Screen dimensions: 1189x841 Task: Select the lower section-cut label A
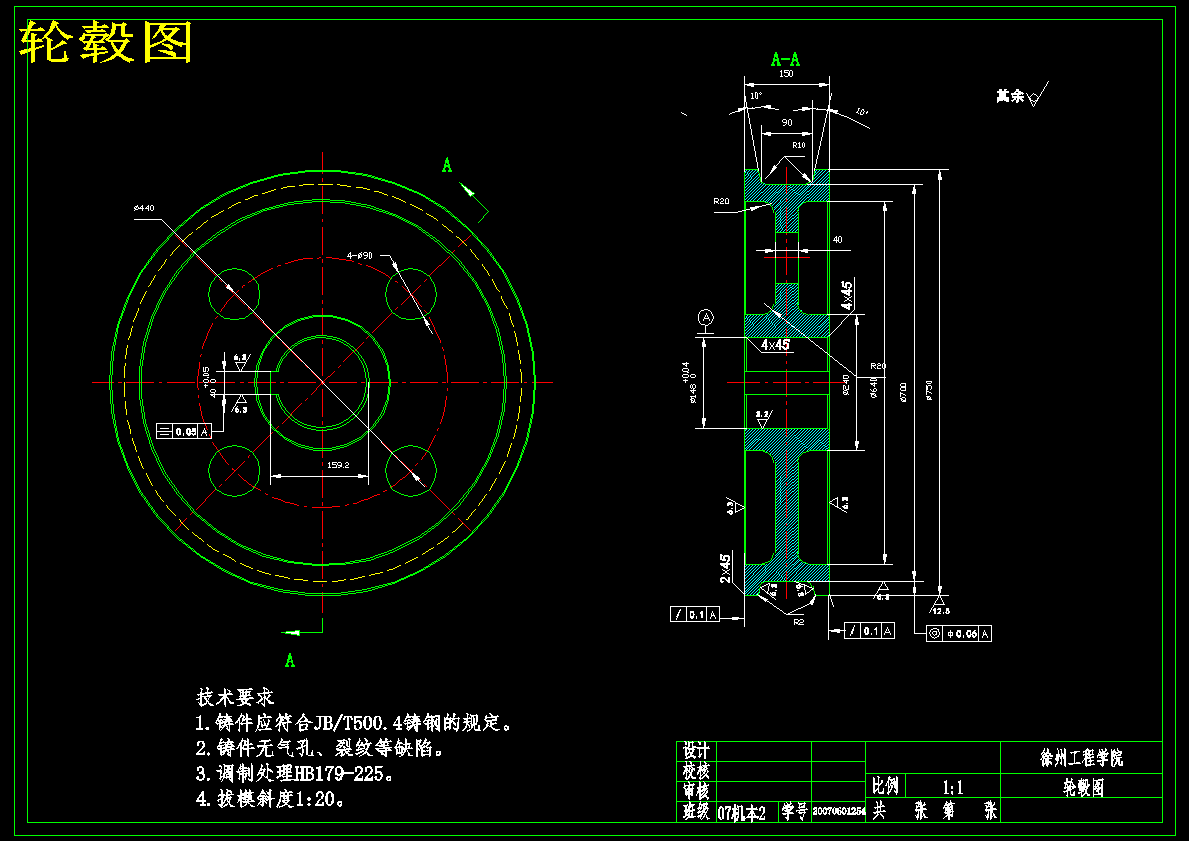pos(290,661)
